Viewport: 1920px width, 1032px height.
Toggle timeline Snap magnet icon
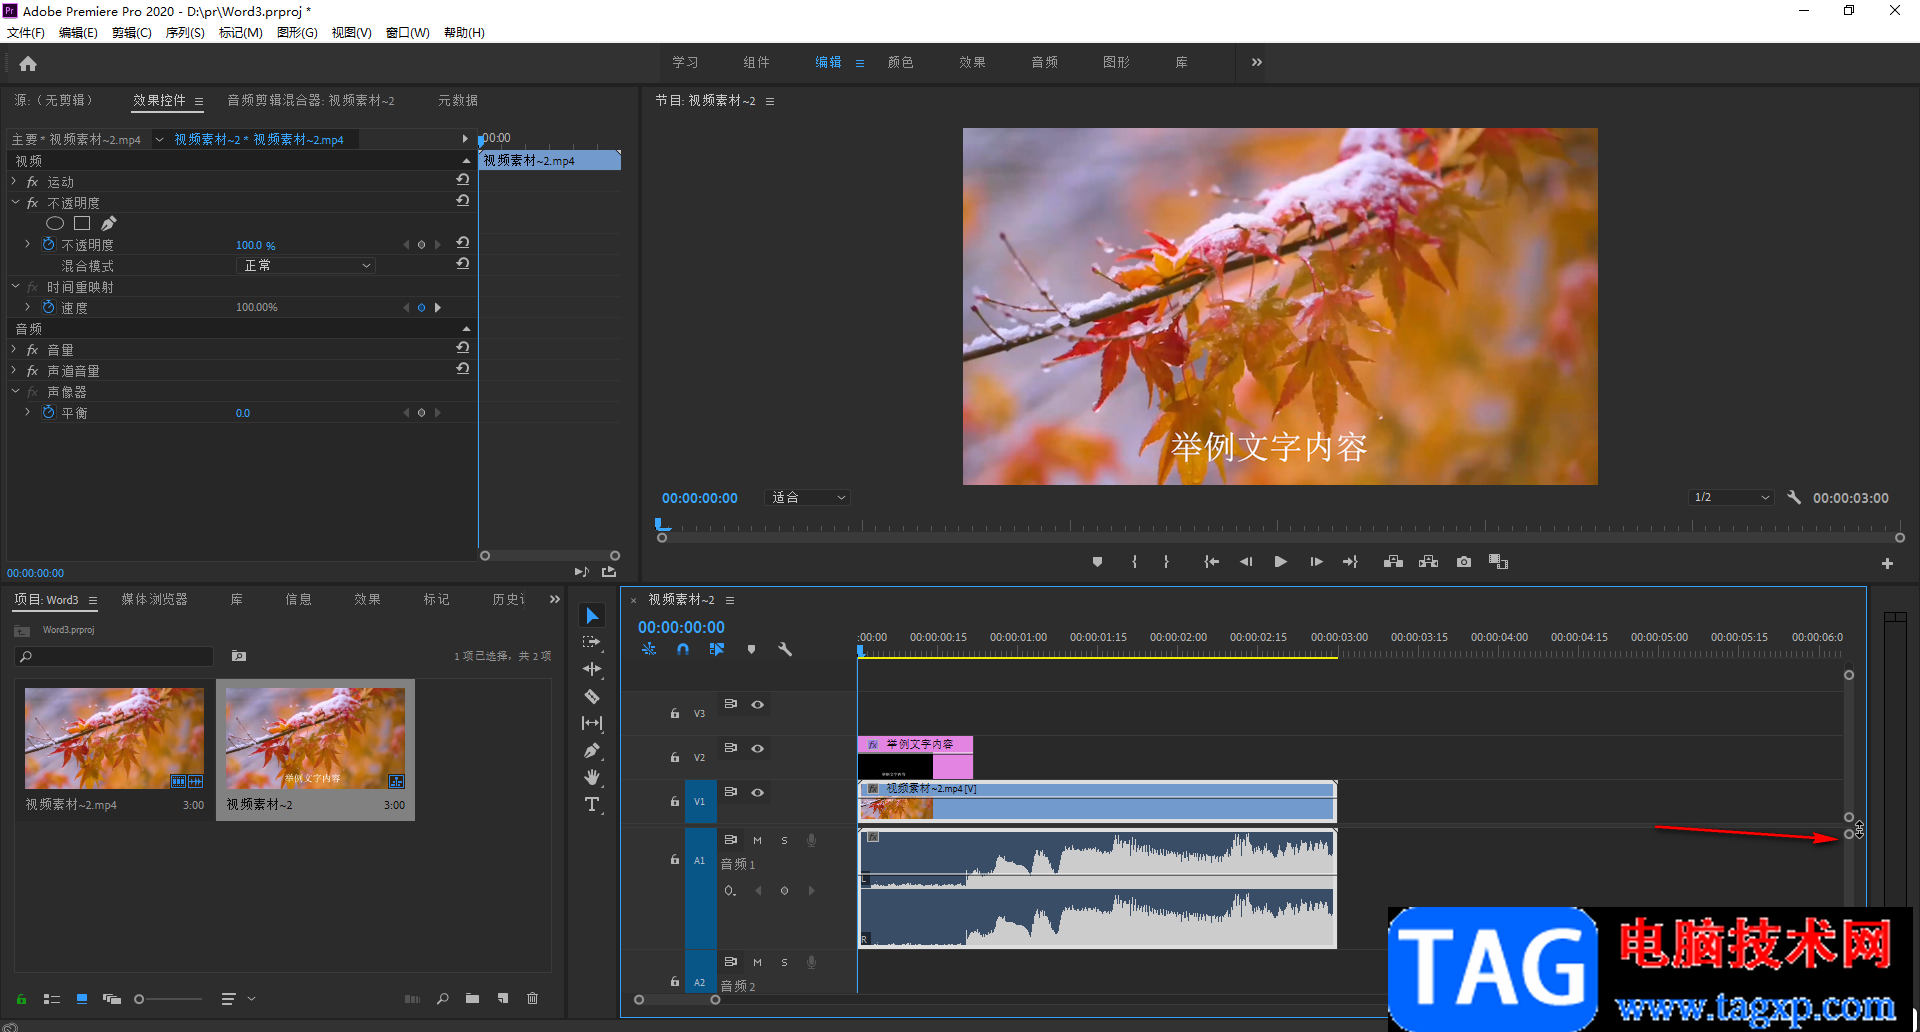683,649
